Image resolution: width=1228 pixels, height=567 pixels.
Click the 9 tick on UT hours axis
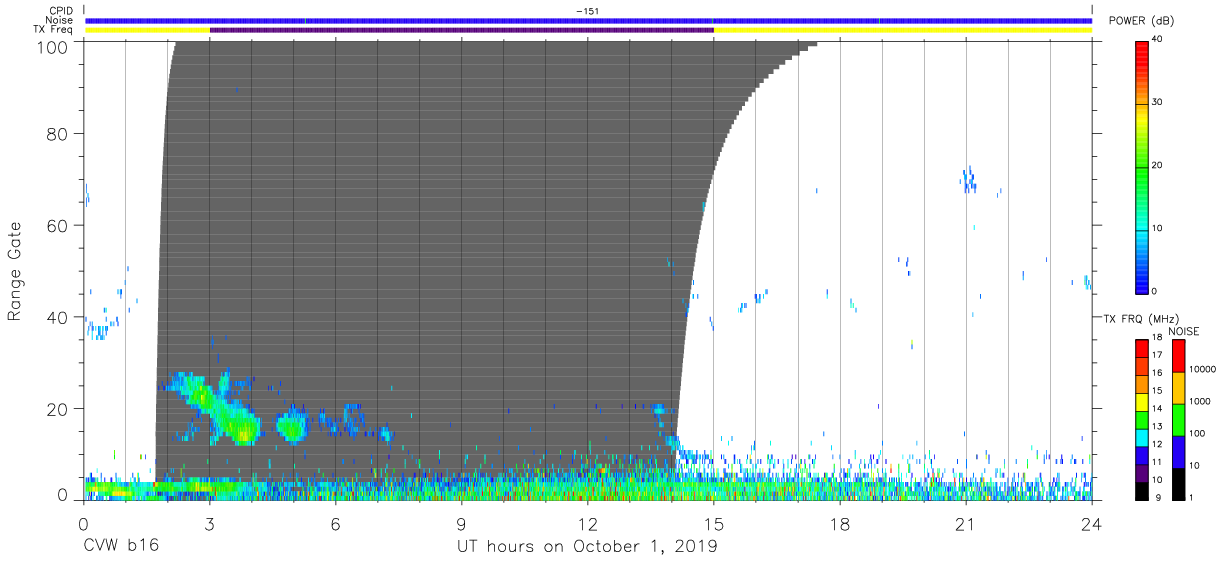tap(461, 524)
